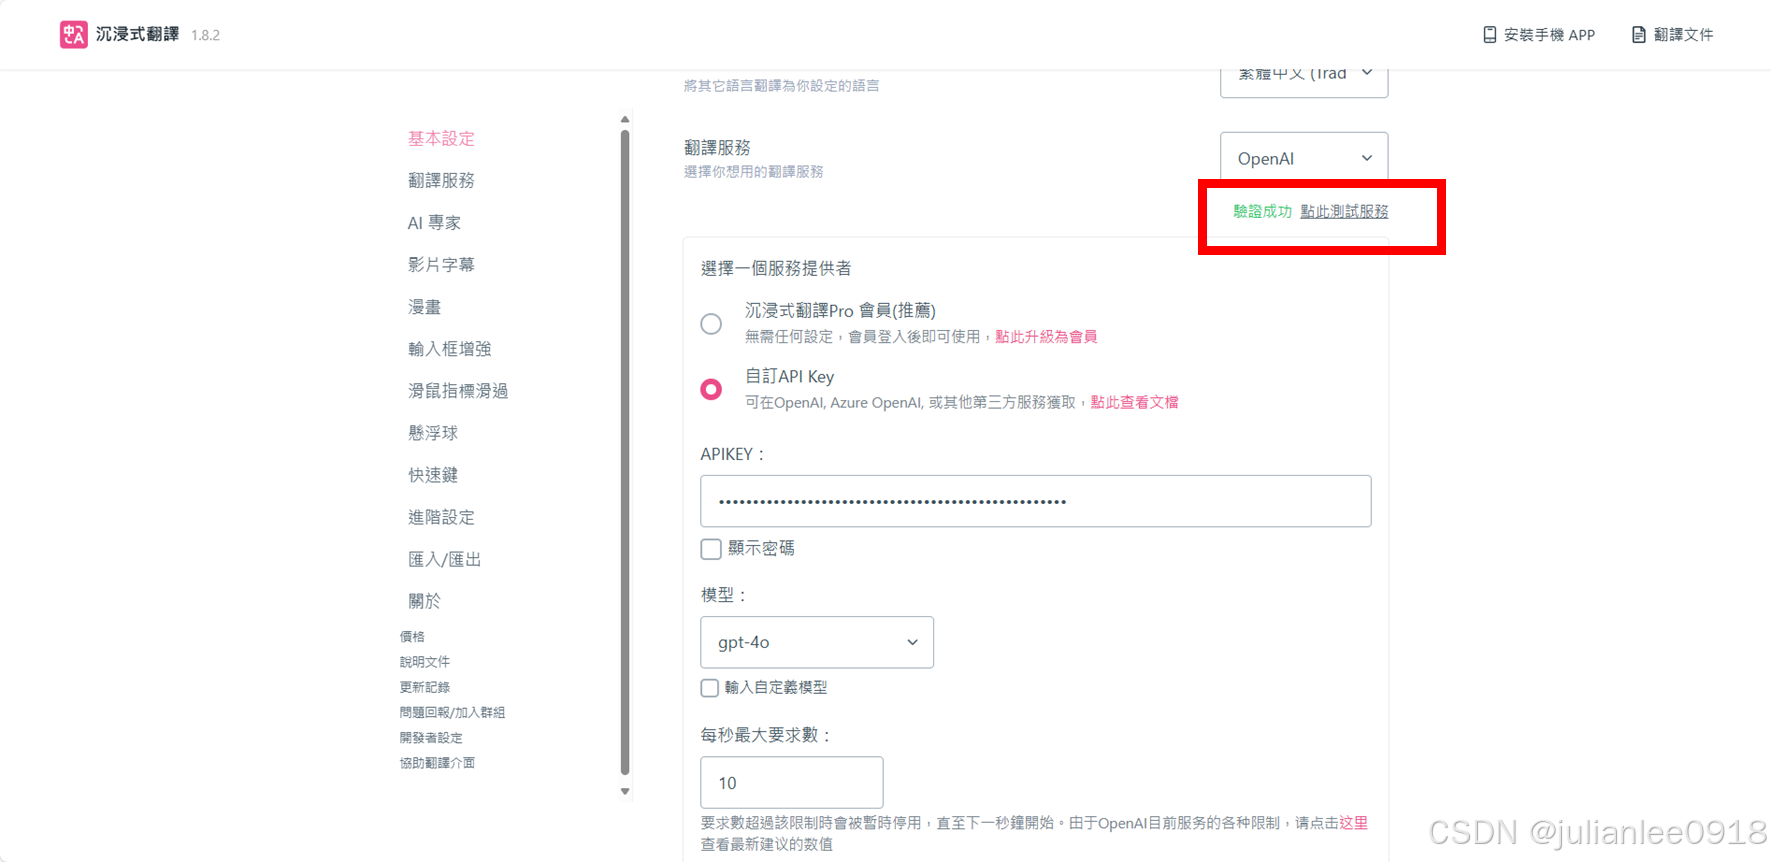This screenshot has height=862, width=1771.
Task: Click the version number 1.8.2
Action: pyautogui.click(x=205, y=35)
